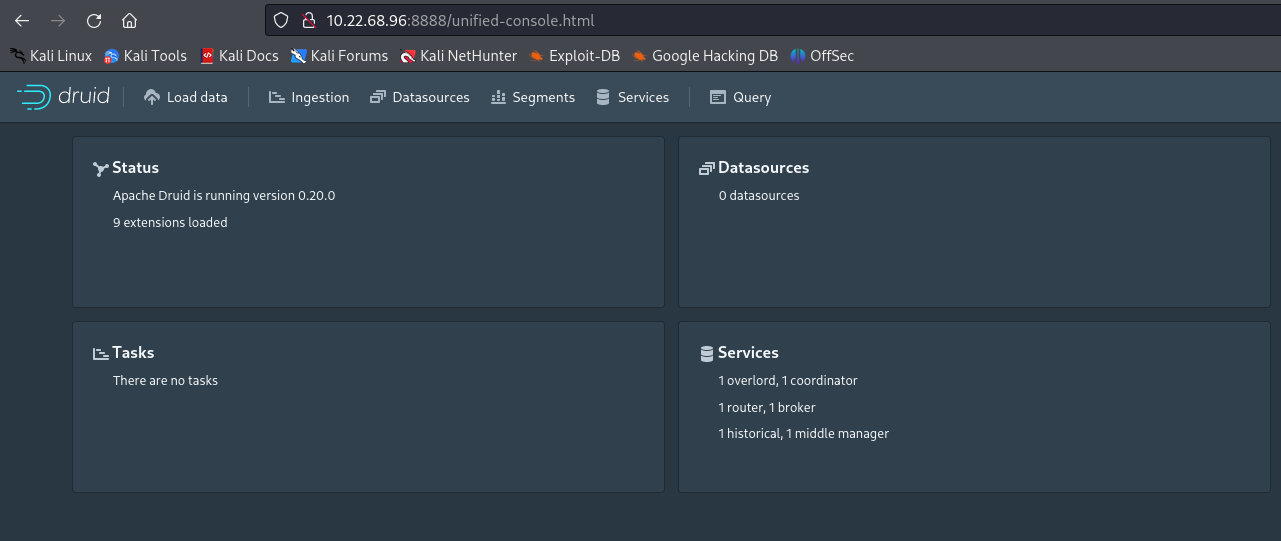Click '1 overlord, 1 coordinator' line

click(788, 381)
